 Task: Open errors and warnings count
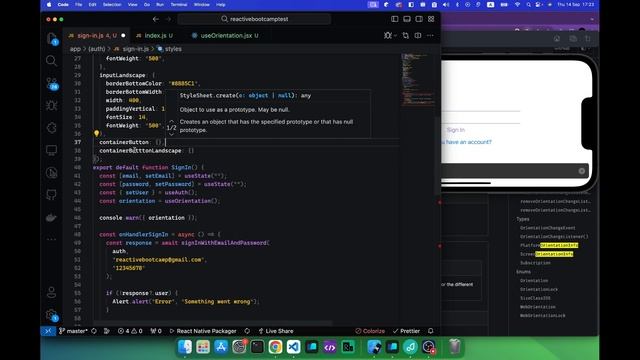(x=130, y=331)
